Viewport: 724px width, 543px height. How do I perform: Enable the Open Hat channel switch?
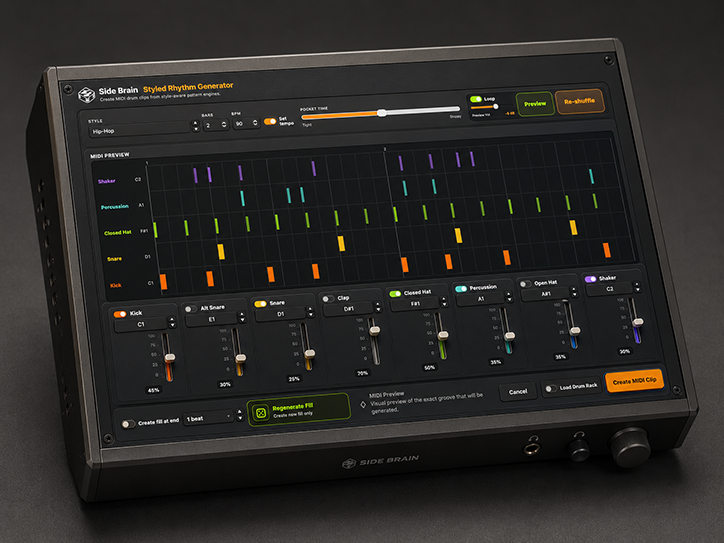[x=525, y=284]
